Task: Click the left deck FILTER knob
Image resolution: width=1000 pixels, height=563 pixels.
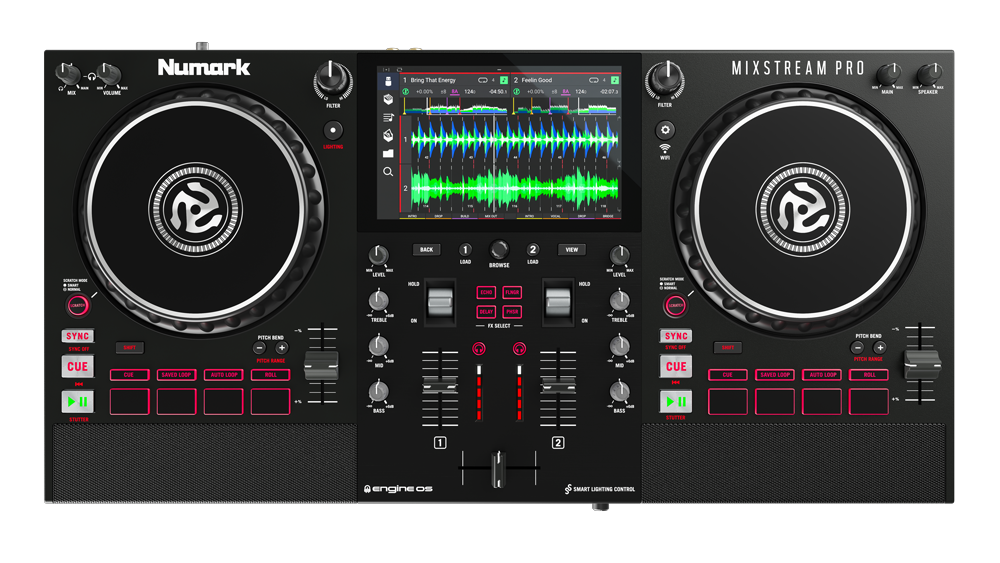Action: 332,82
